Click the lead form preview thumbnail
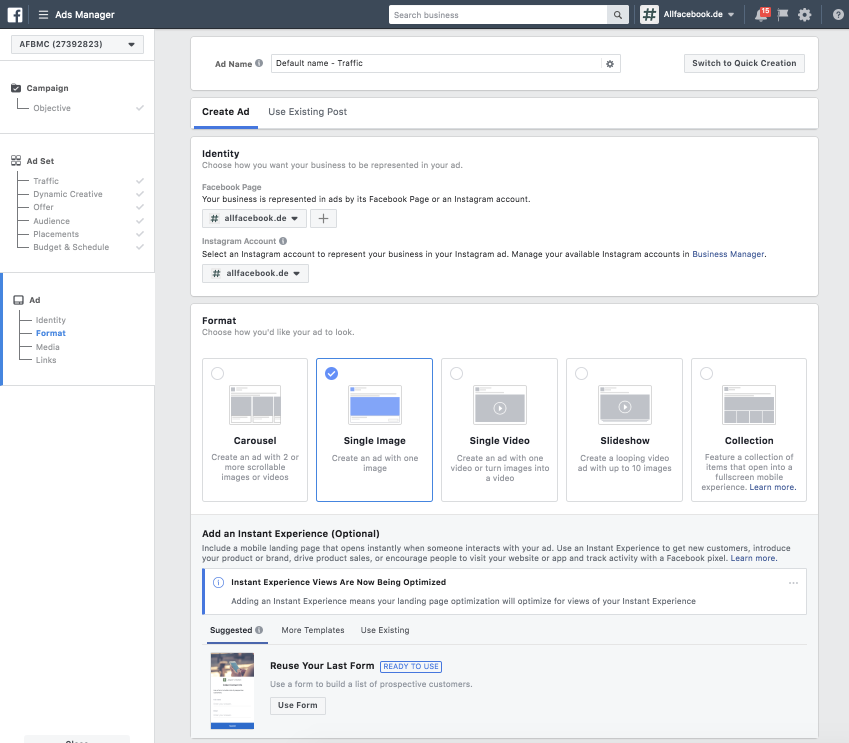Image resolution: width=849 pixels, height=743 pixels. (232, 691)
